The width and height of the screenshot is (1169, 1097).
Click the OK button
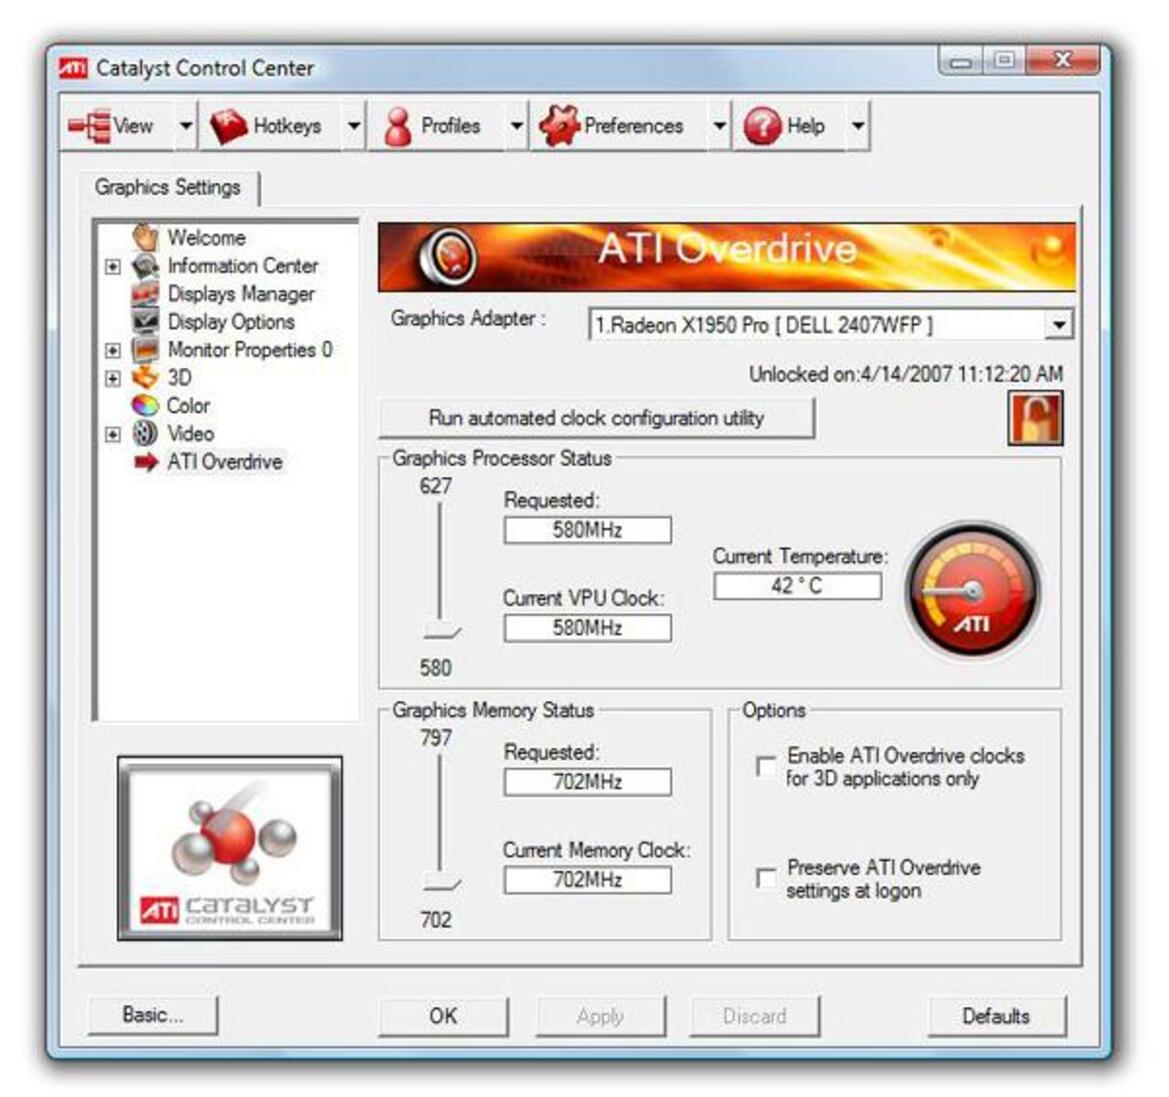(443, 1016)
